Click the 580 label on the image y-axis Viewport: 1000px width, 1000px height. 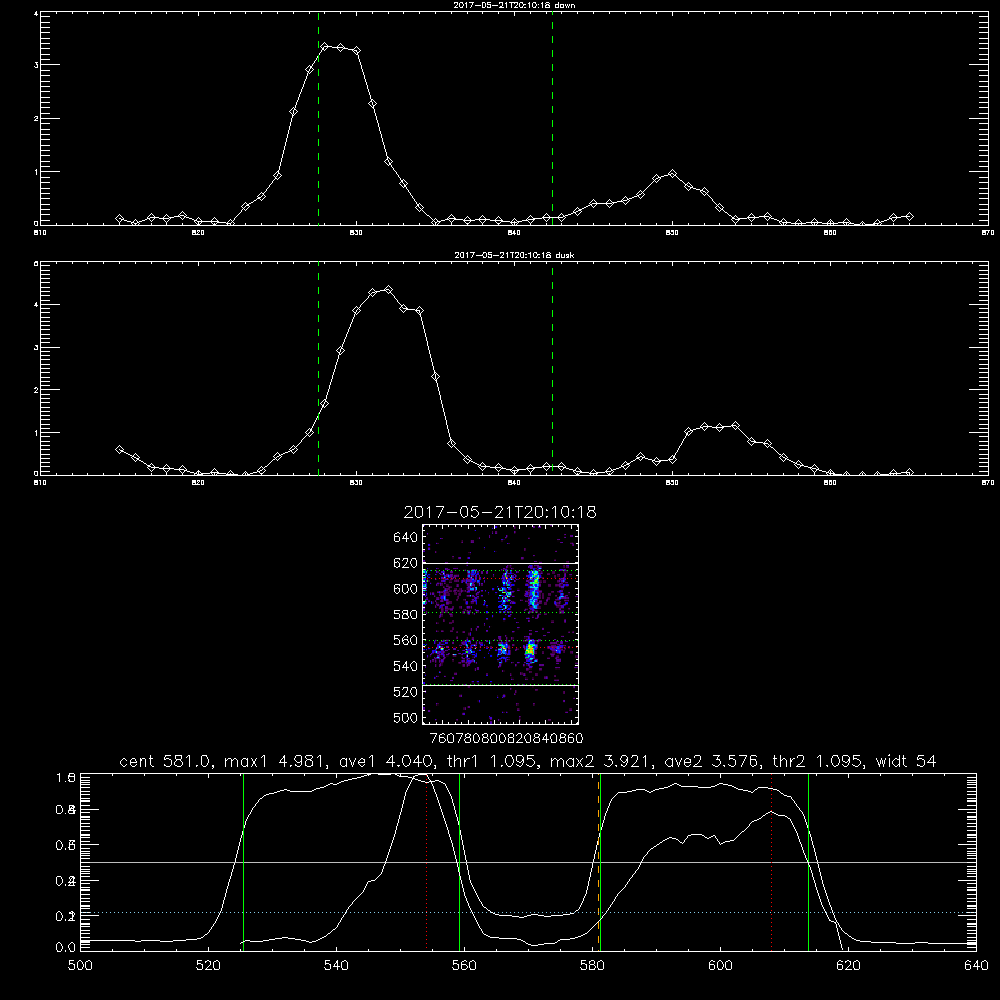coord(405,615)
